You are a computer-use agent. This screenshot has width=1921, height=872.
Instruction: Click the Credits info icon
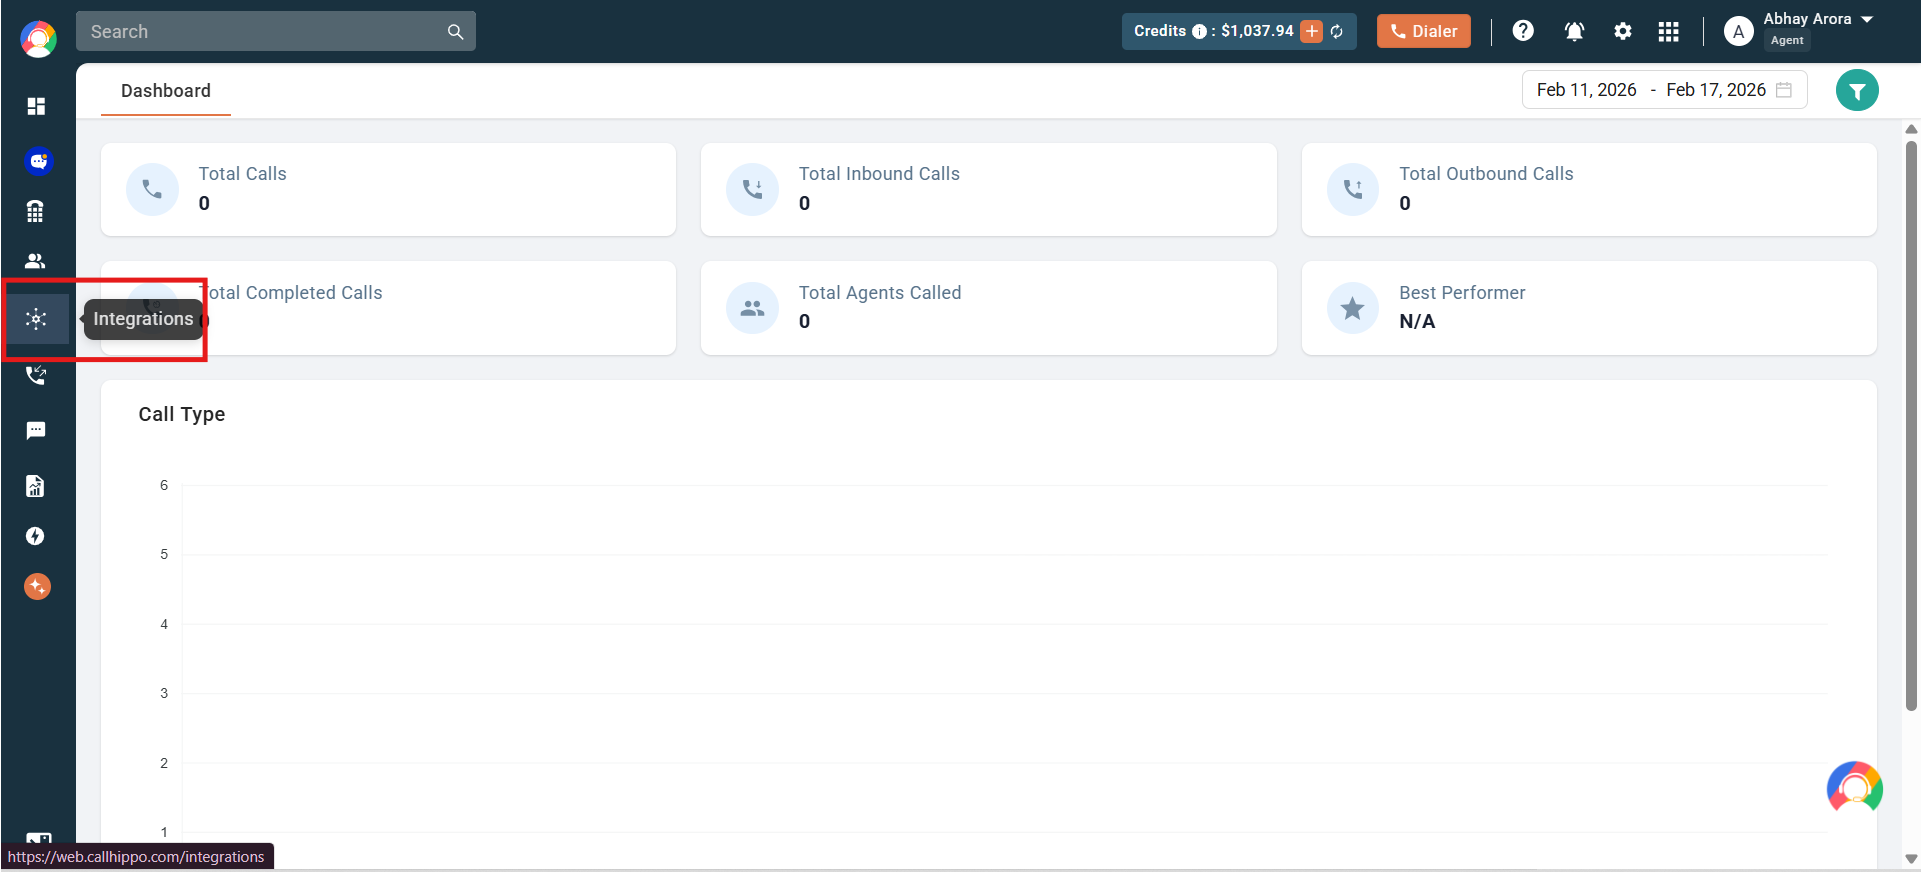1199,32
